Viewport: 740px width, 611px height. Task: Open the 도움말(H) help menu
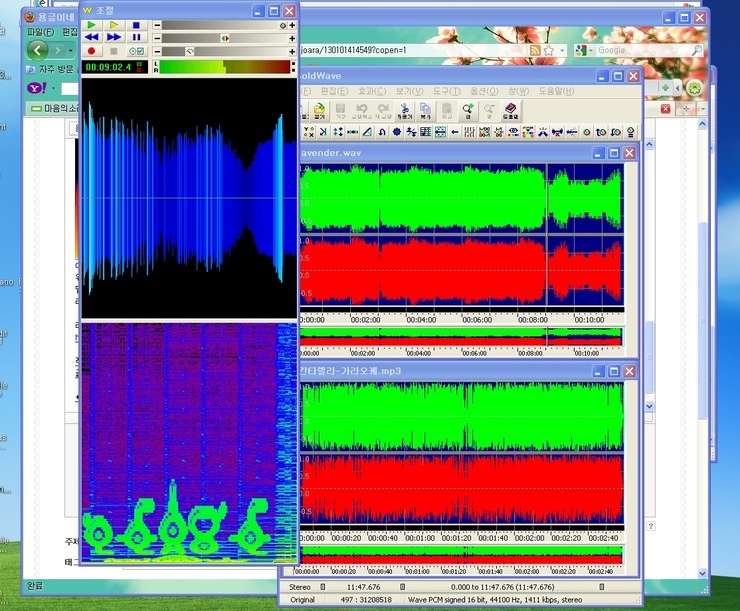pyautogui.click(x=556, y=91)
